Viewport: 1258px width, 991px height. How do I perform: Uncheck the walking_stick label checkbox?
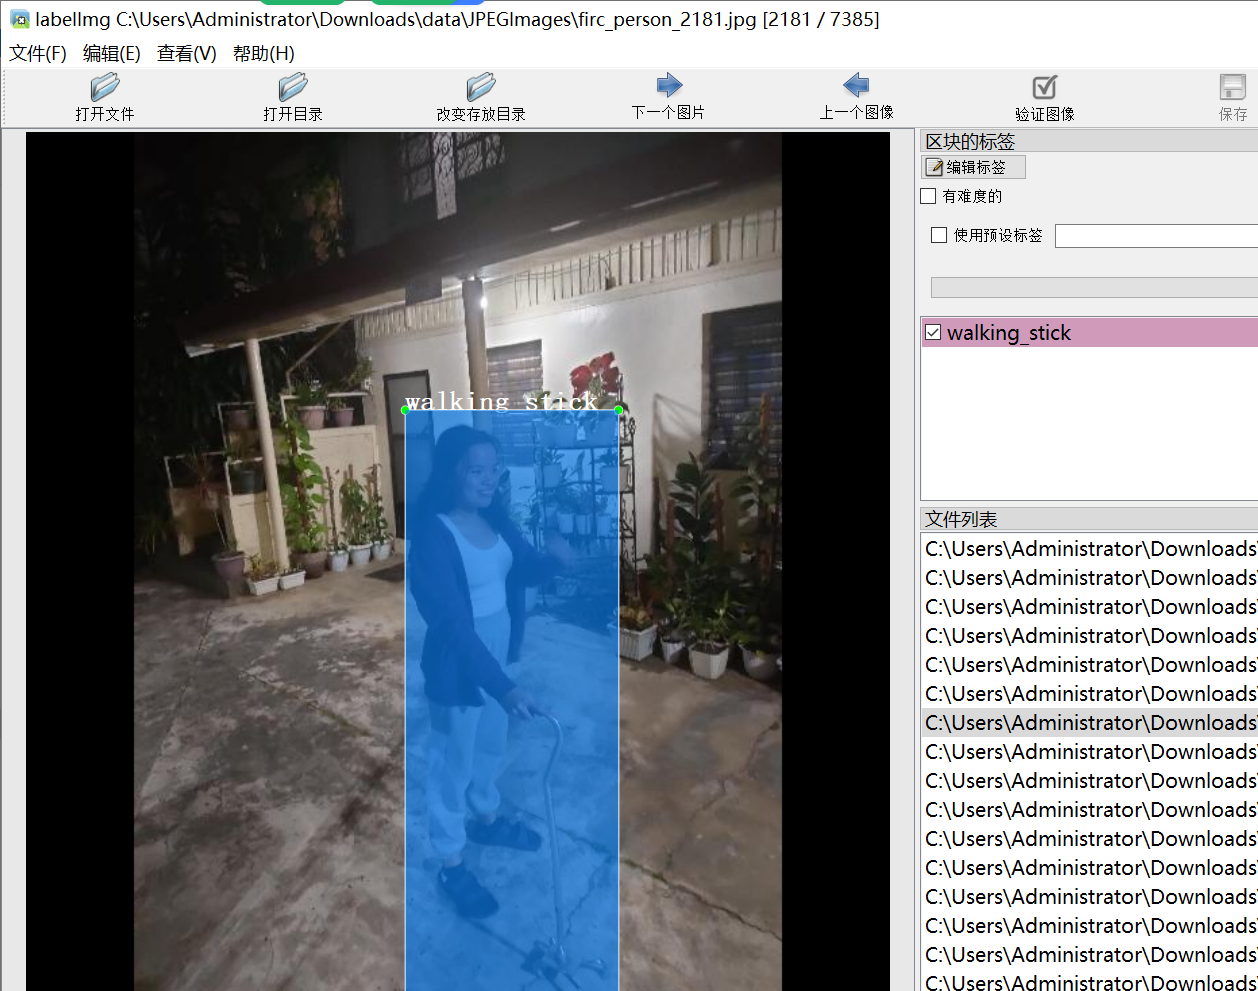click(x=933, y=332)
